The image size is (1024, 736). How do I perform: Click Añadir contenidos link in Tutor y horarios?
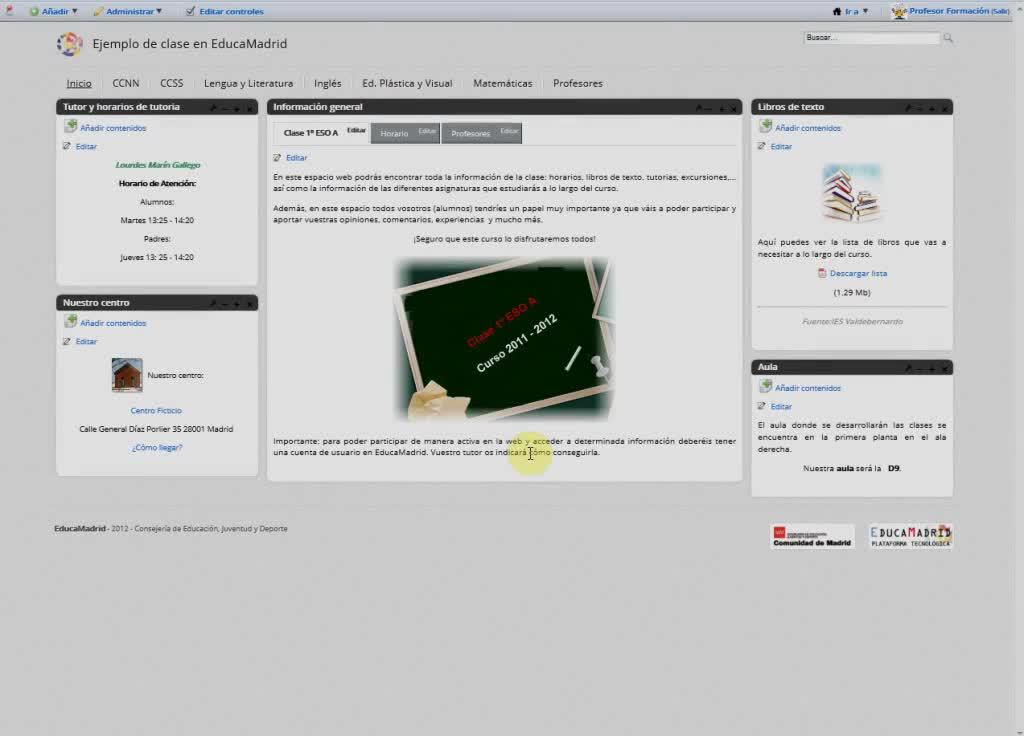coord(113,128)
